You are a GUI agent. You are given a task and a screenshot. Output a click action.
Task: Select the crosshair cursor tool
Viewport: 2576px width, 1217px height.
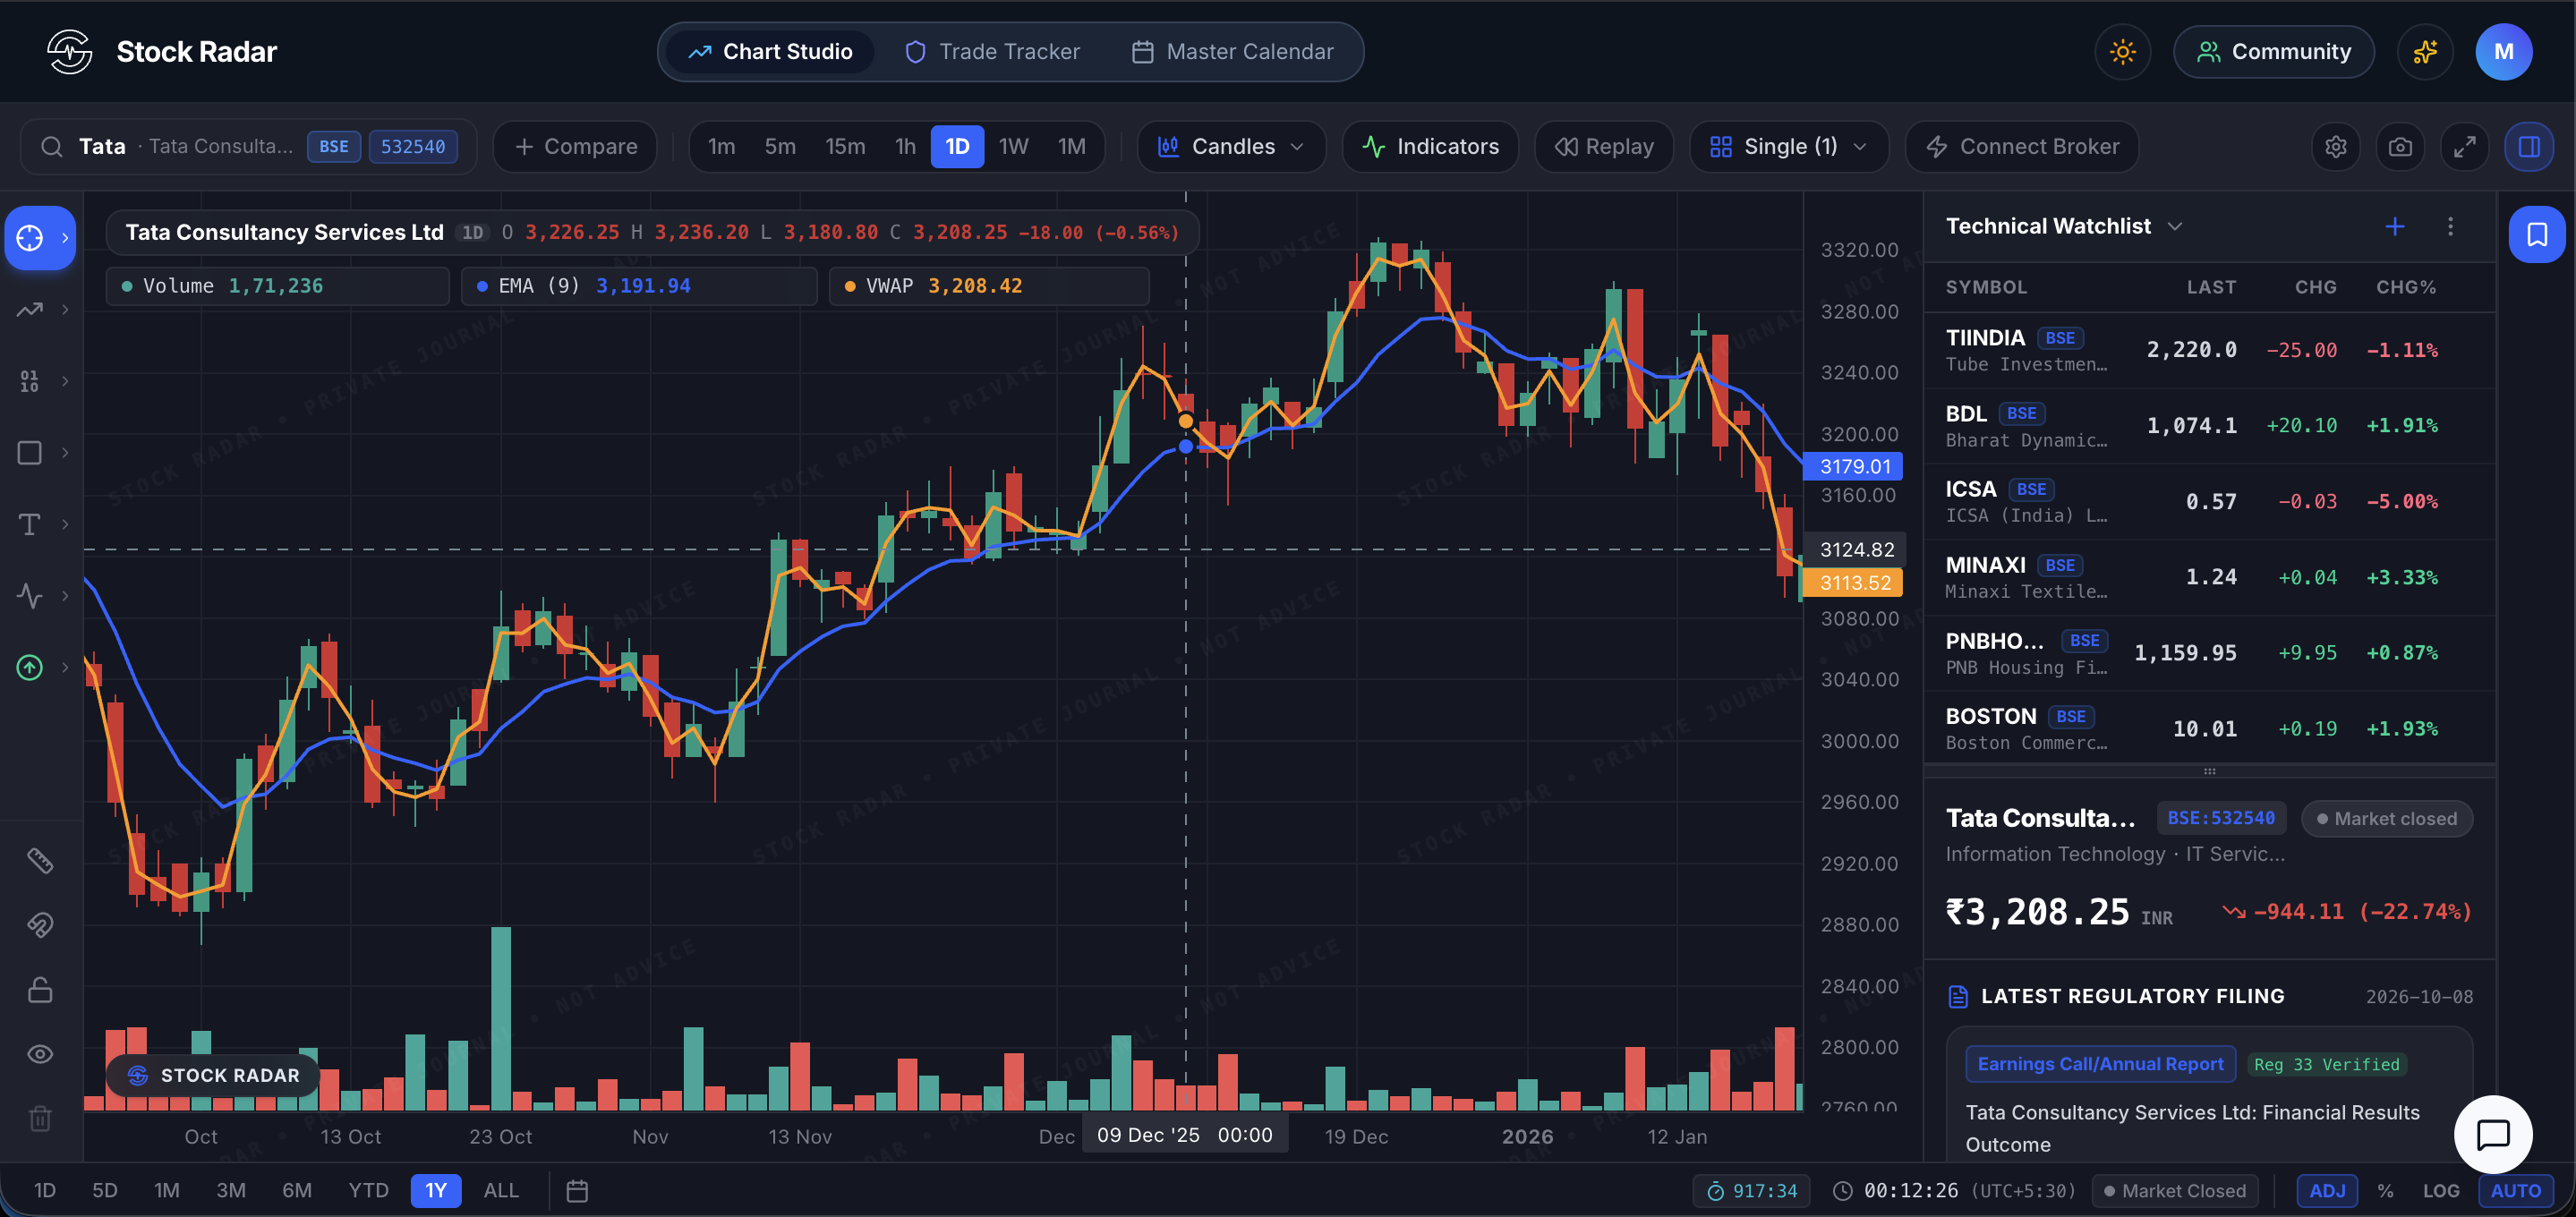coord(30,238)
